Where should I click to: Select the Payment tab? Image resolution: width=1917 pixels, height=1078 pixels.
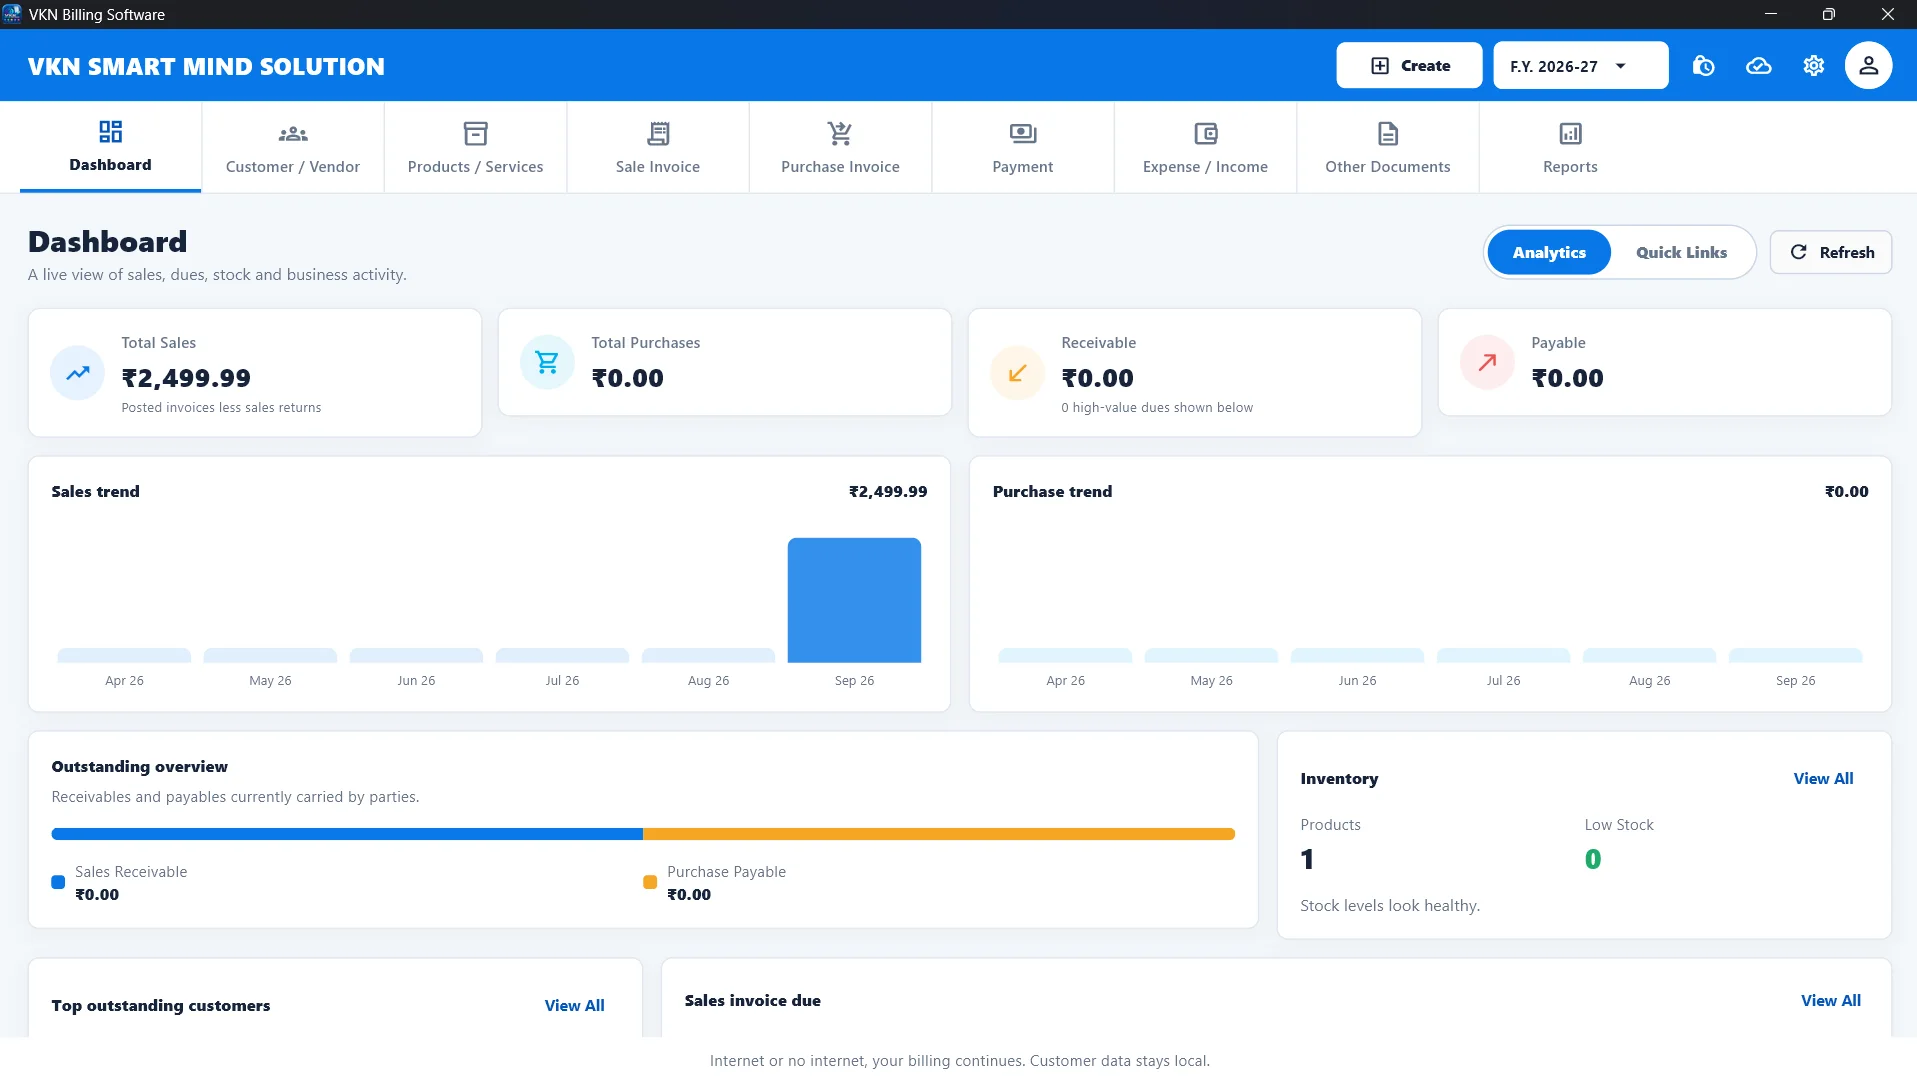click(x=1023, y=147)
